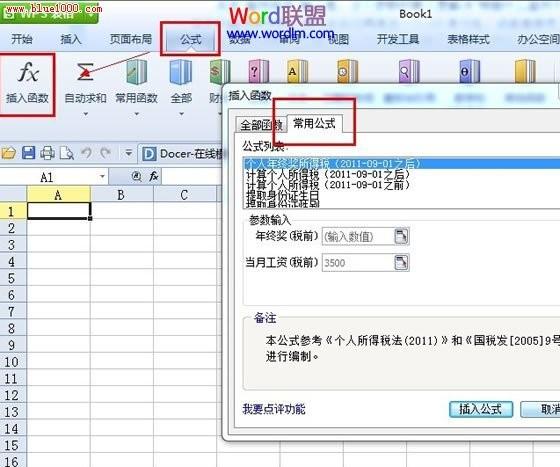
Task: Open the Name Box dropdown arrow
Action: (102, 177)
